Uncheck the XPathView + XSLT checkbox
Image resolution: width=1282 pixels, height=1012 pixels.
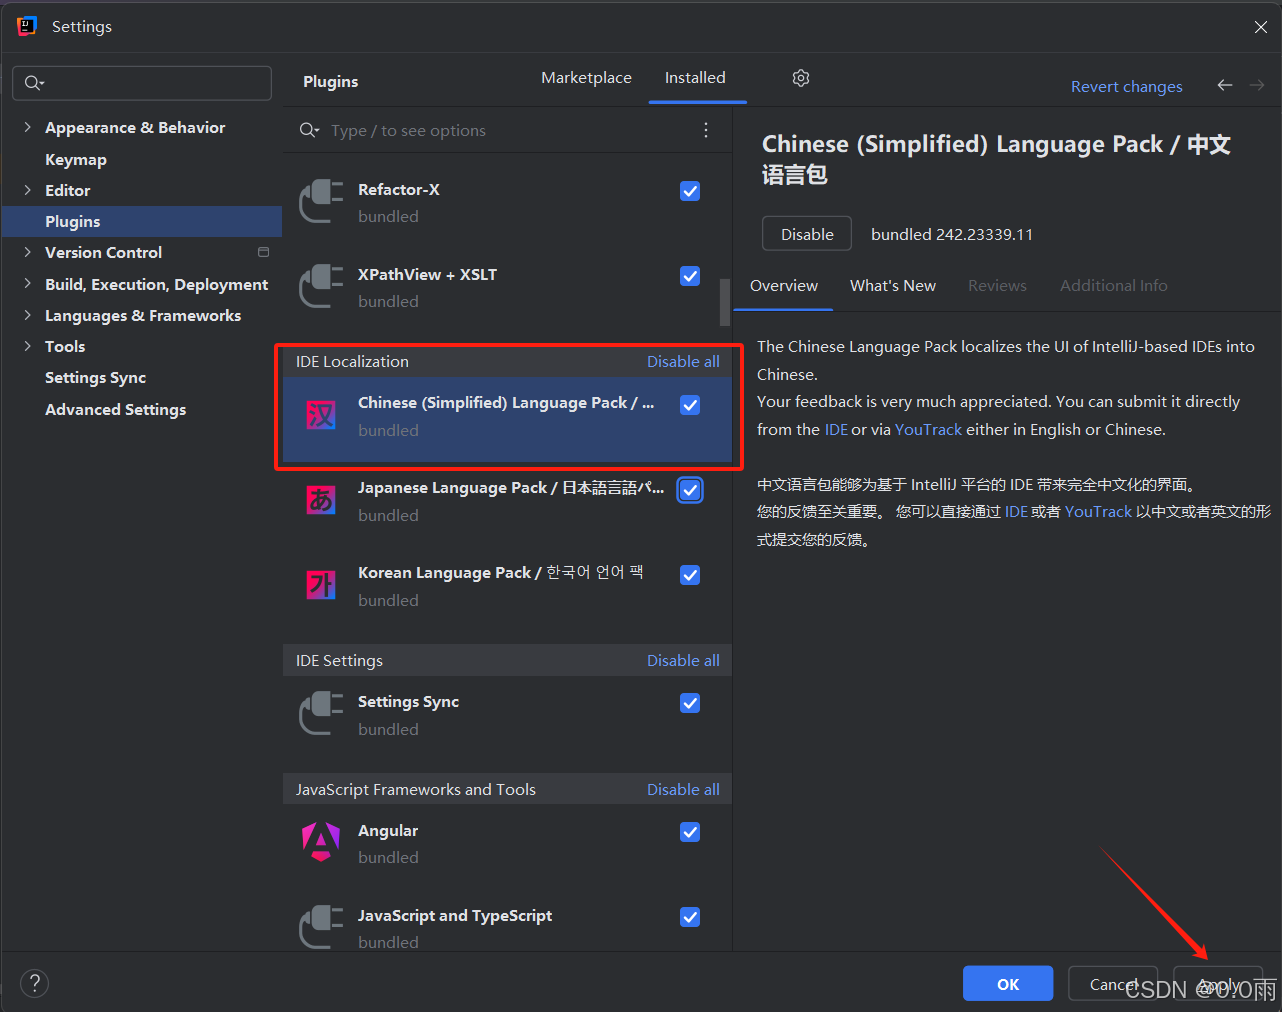pyautogui.click(x=690, y=276)
